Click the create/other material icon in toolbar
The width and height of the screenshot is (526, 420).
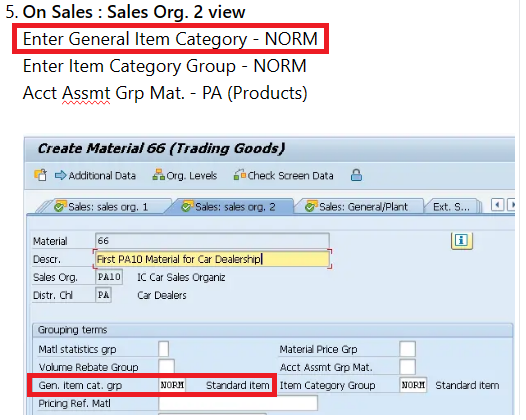[x=41, y=175]
